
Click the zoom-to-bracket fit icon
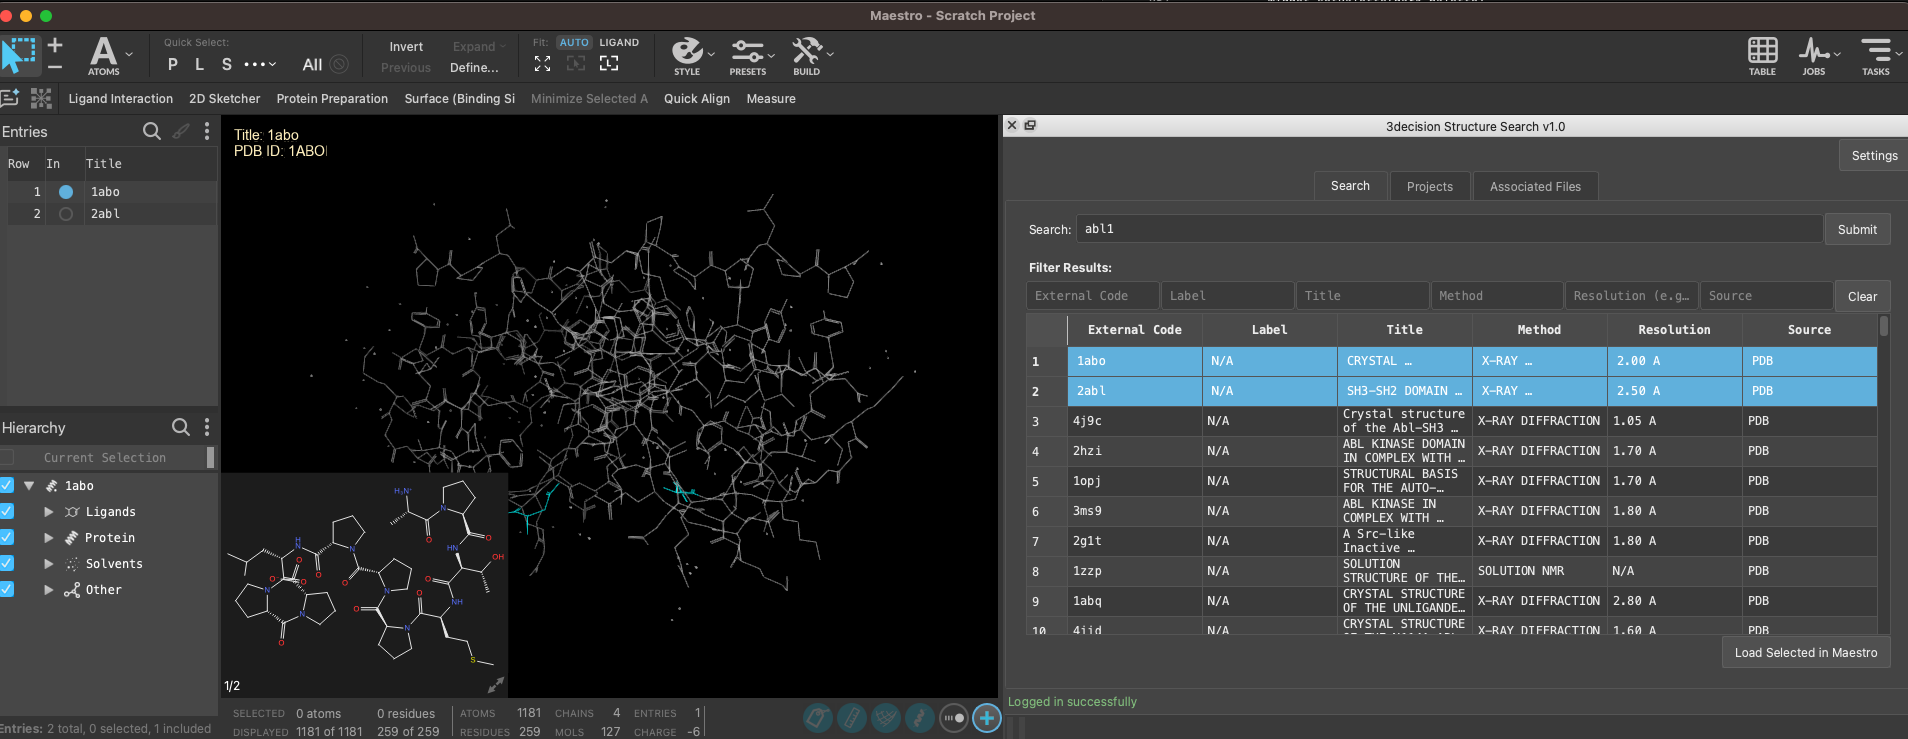[609, 63]
